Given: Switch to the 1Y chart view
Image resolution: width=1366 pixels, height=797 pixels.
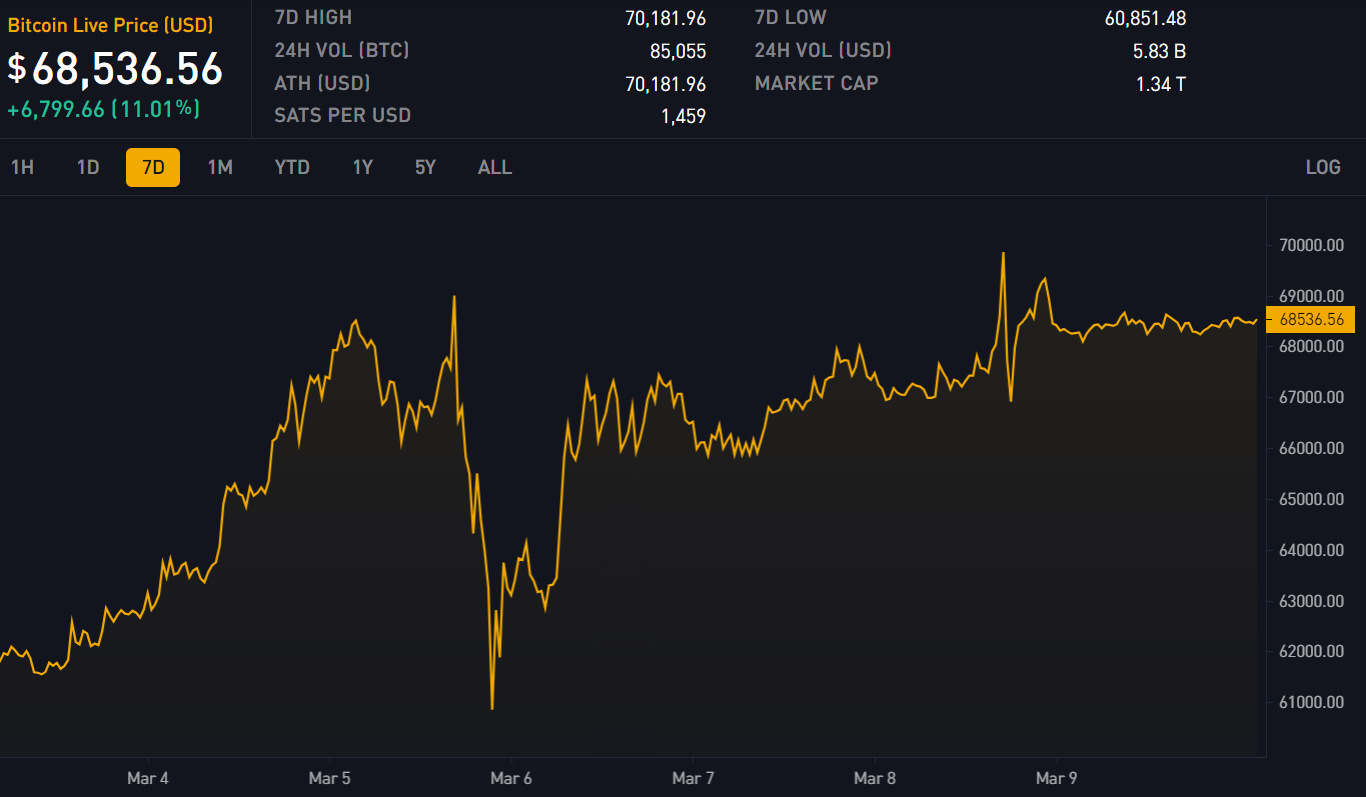Looking at the screenshot, I should point(363,167).
